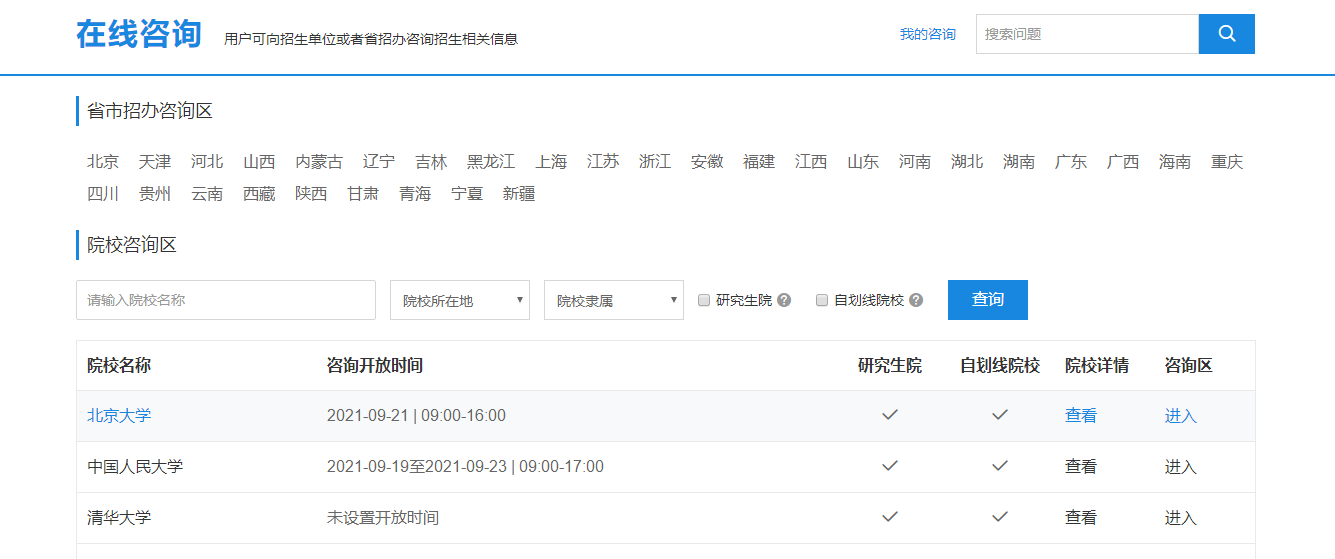Image resolution: width=1335 pixels, height=559 pixels.
Task: Select 安徽 province link
Action: [x=707, y=162]
